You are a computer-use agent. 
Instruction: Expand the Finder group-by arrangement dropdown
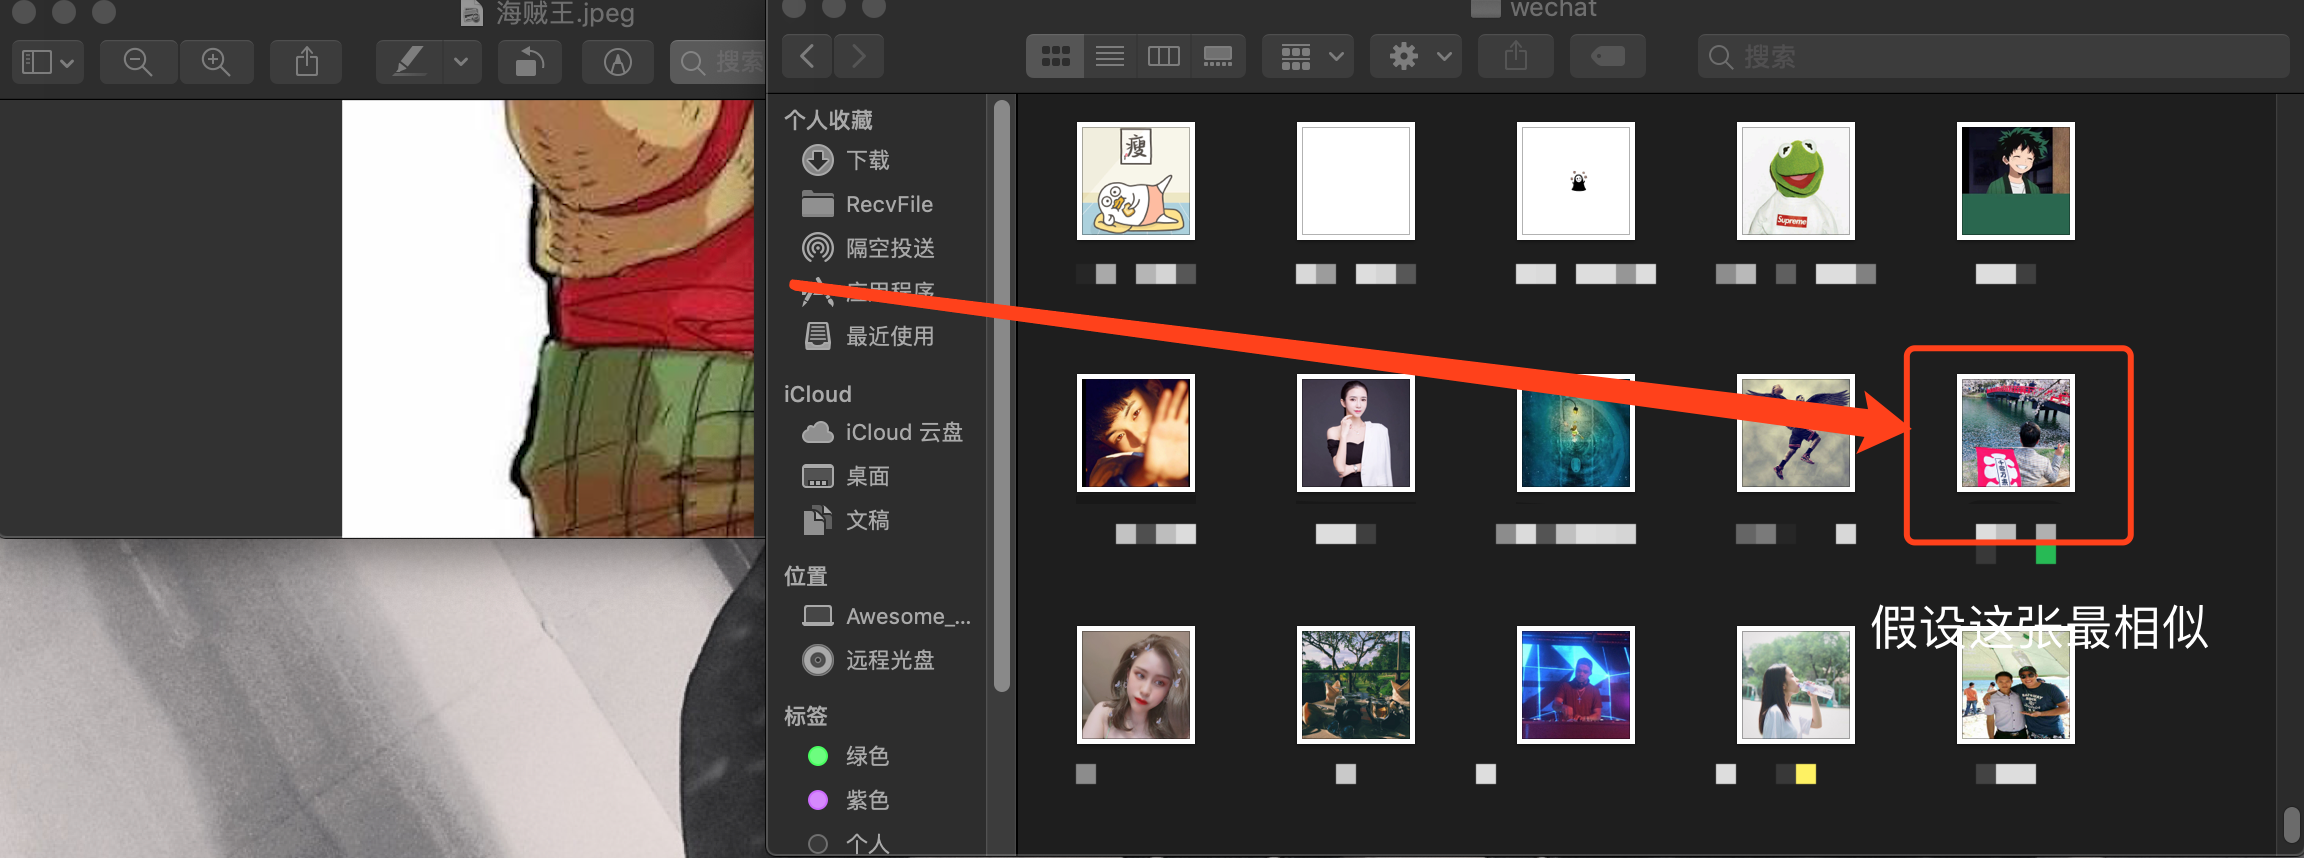pyautogui.click(x=1309, y=56)
